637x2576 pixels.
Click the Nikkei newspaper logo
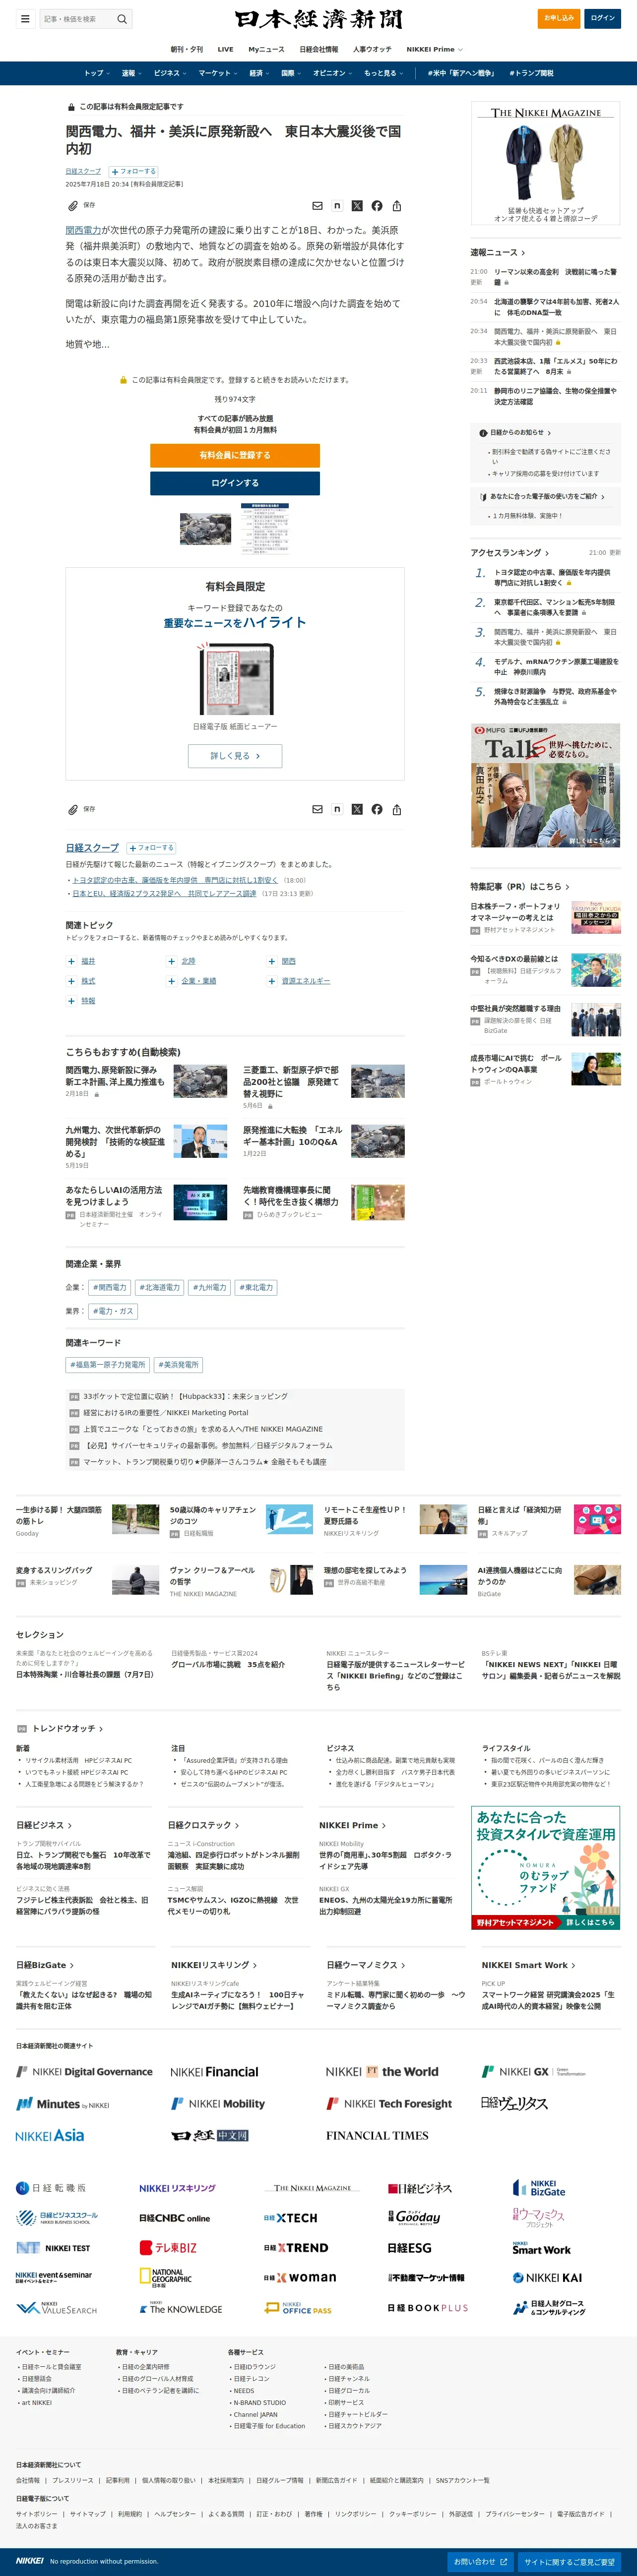[x=319, y=19]
